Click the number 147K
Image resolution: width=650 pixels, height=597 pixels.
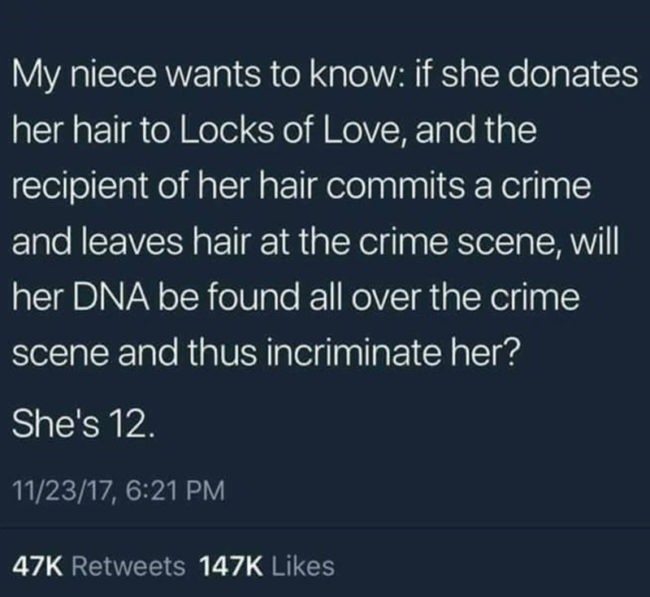coord(231,566)
